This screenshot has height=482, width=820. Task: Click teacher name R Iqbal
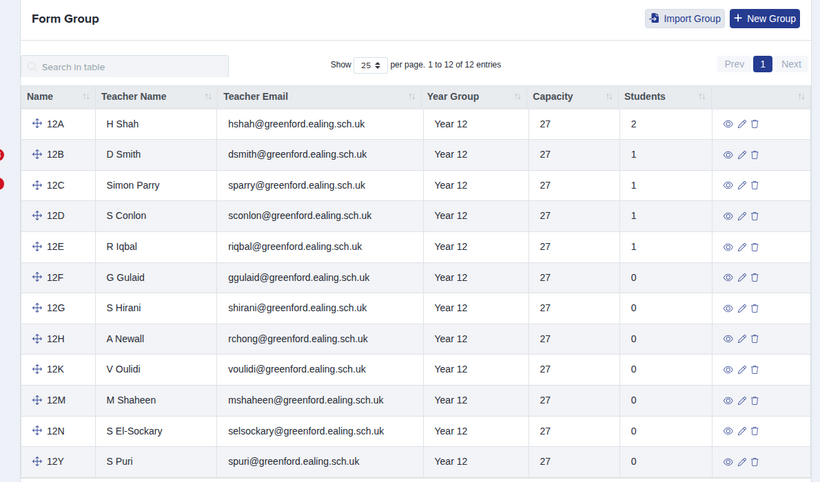(x=121, y=246)
